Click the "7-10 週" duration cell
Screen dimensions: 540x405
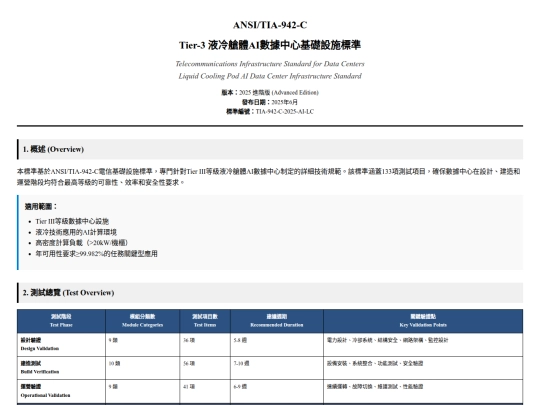[x=277, y=367]
